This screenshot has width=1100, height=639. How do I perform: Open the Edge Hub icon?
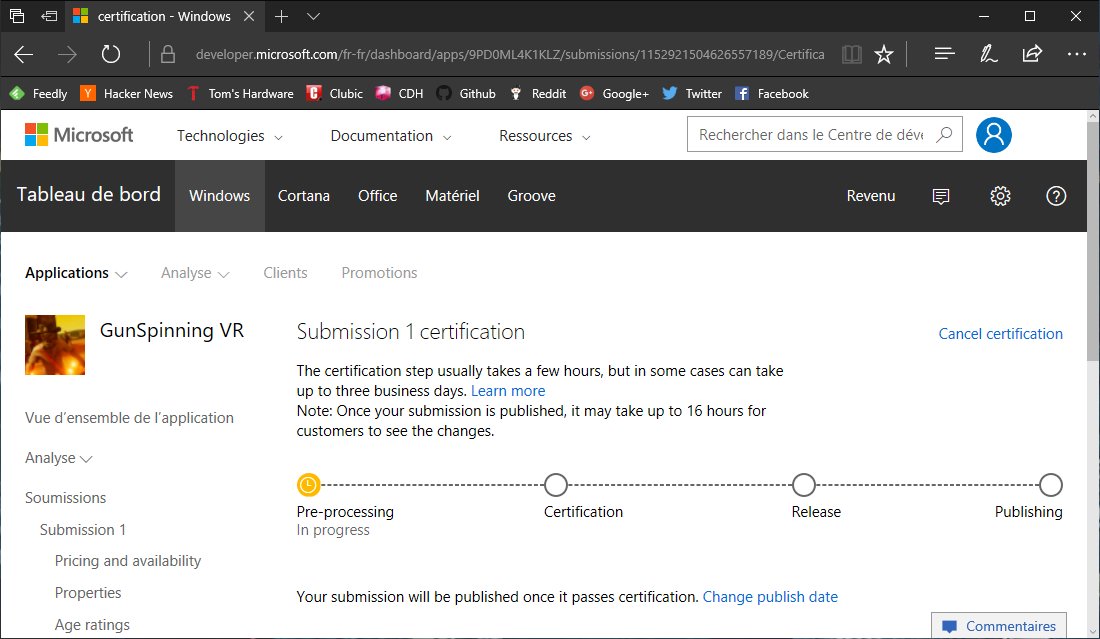pyautogui.click(x=944, y=53)
